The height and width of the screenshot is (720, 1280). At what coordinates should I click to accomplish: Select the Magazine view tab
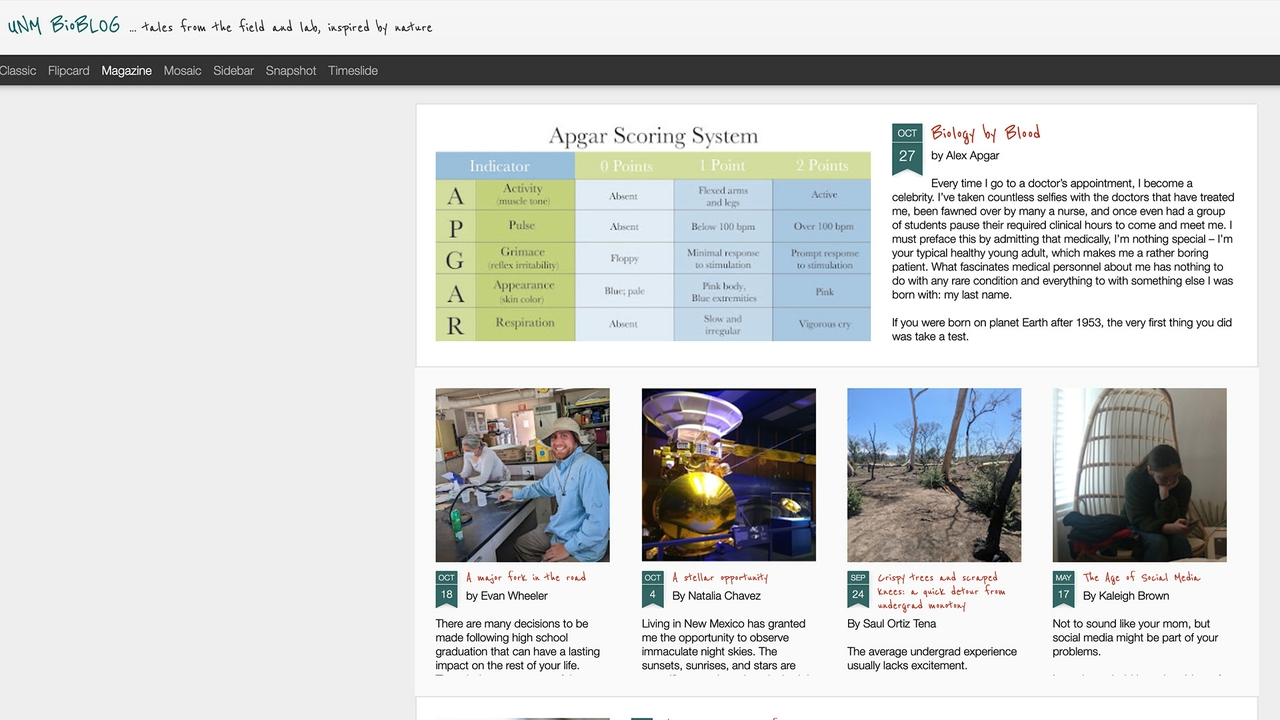(x=126, y=70)
